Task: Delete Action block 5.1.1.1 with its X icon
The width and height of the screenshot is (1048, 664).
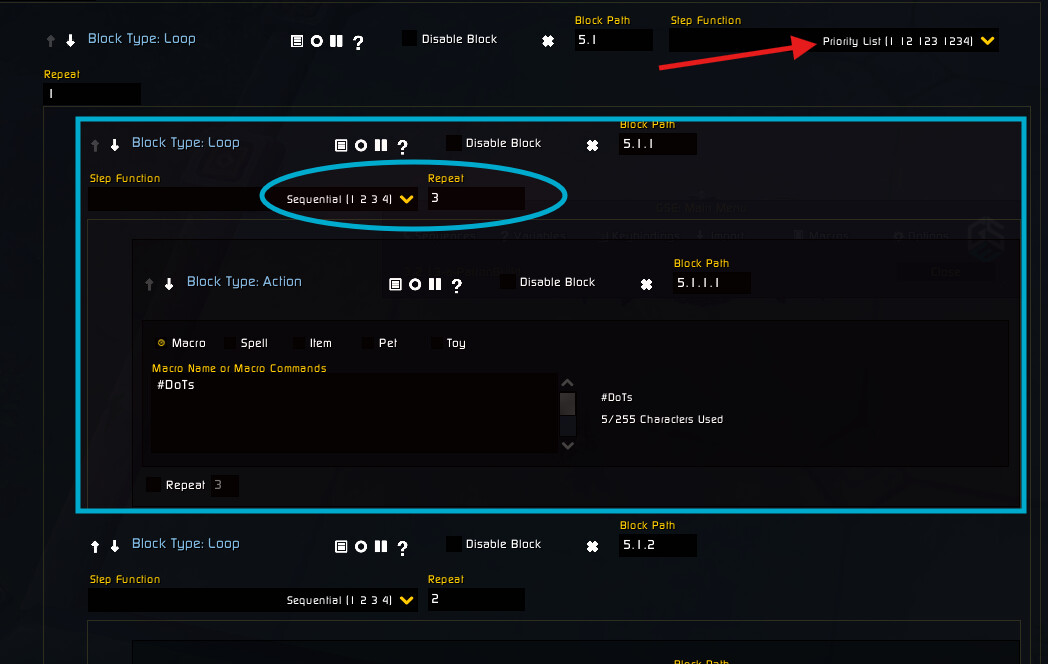Action: [x=646, y=284]
